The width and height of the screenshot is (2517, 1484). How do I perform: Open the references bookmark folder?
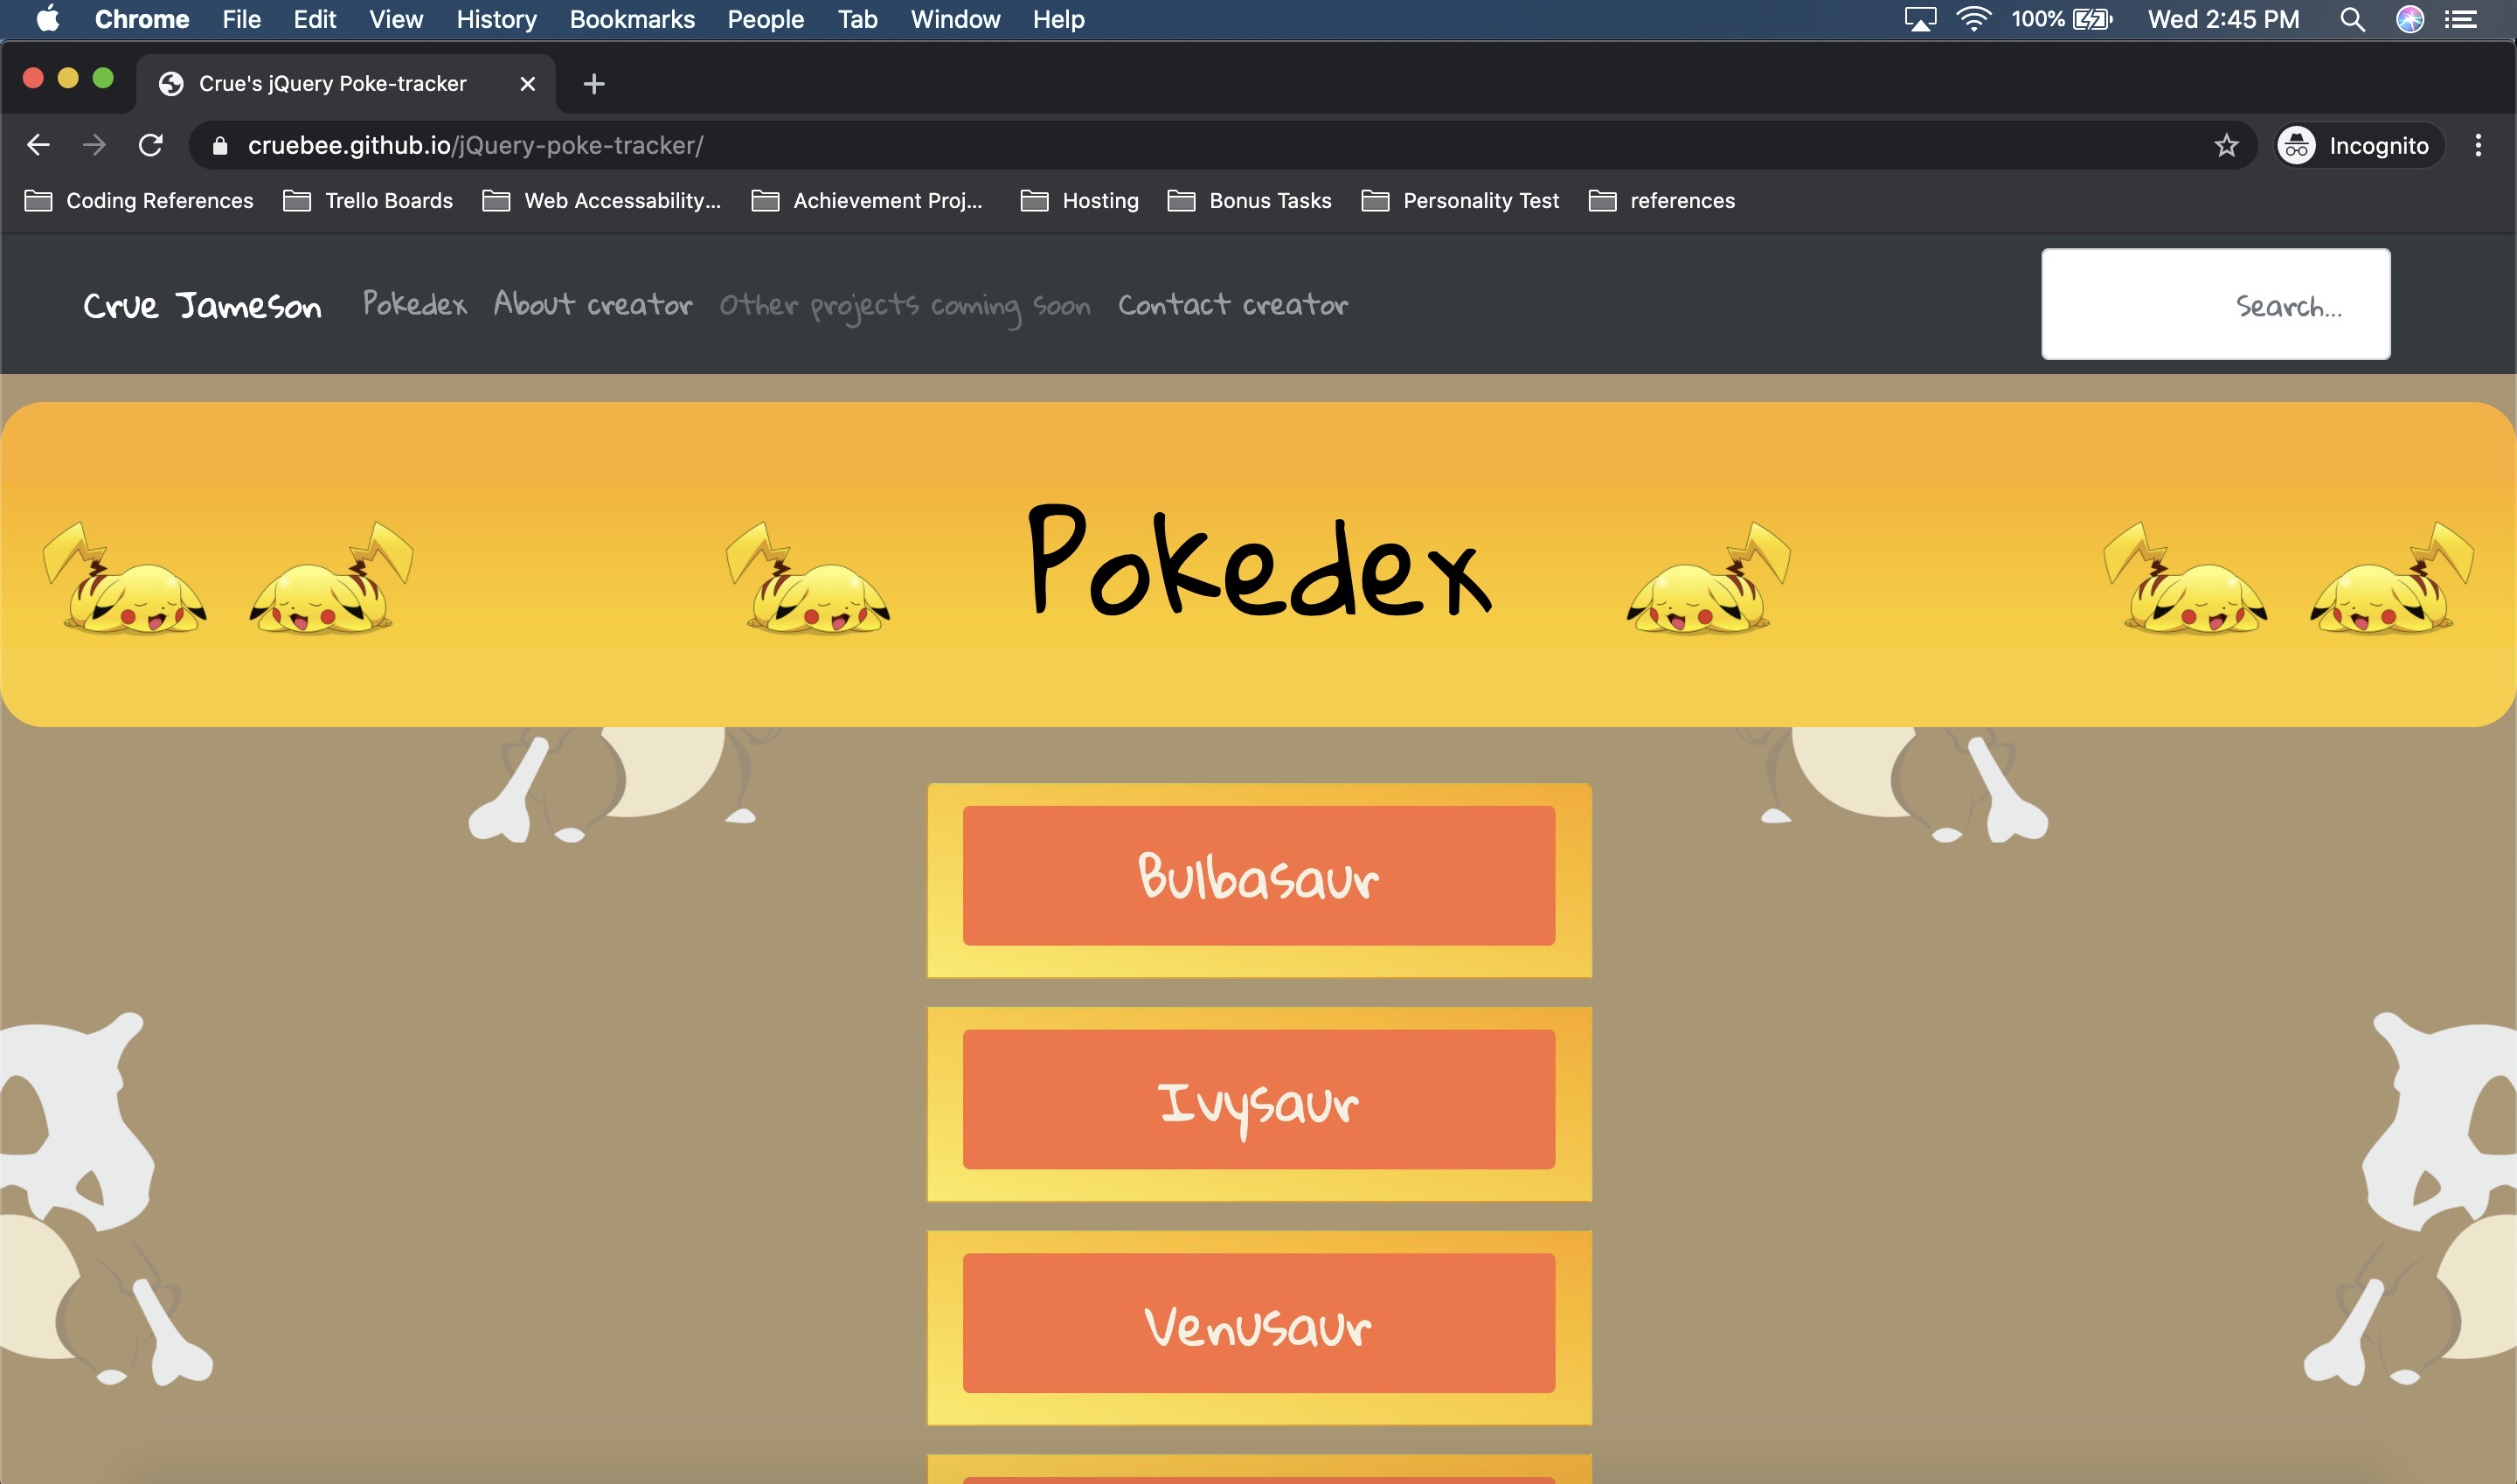[x=1662, y=201]
